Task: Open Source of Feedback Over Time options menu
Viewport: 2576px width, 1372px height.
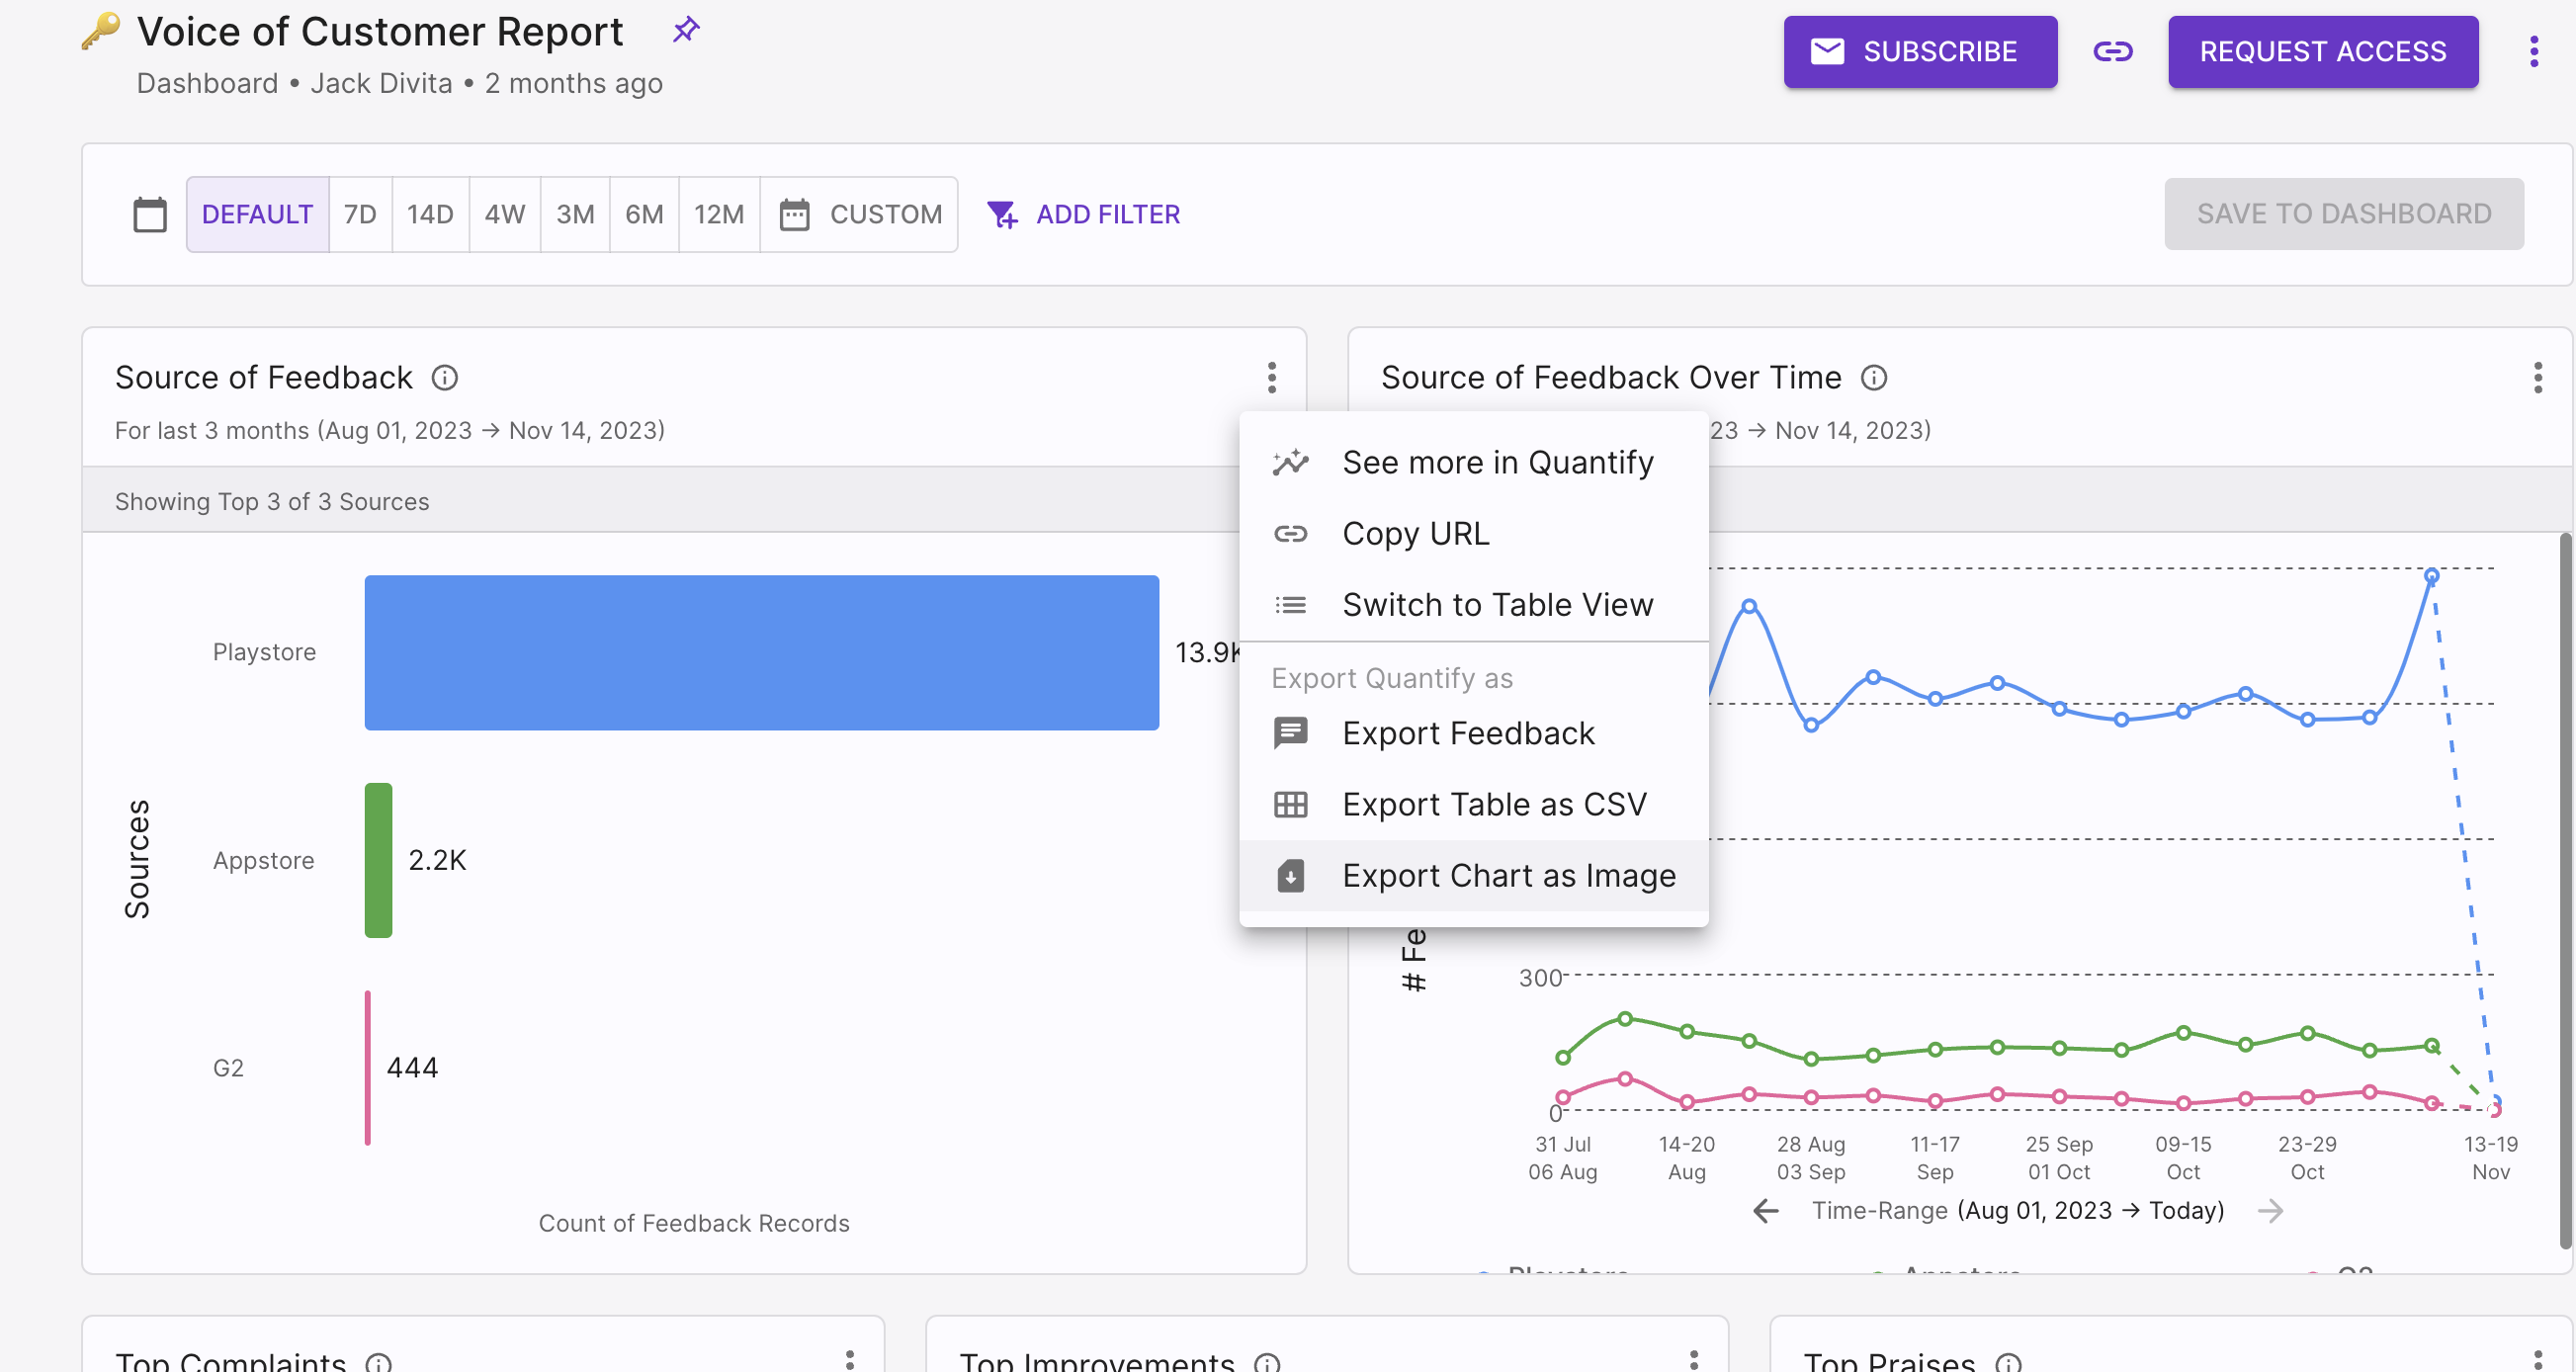Action: pos(2537,378)
